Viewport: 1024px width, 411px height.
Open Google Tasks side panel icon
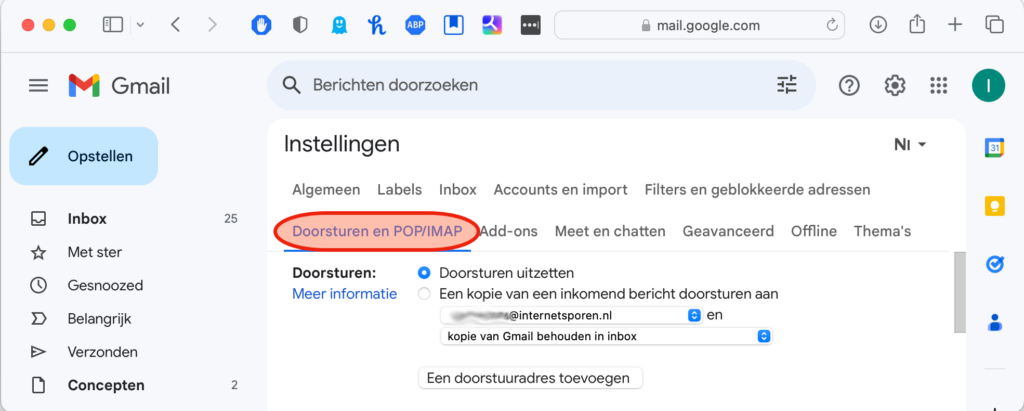tap(995, 264)
